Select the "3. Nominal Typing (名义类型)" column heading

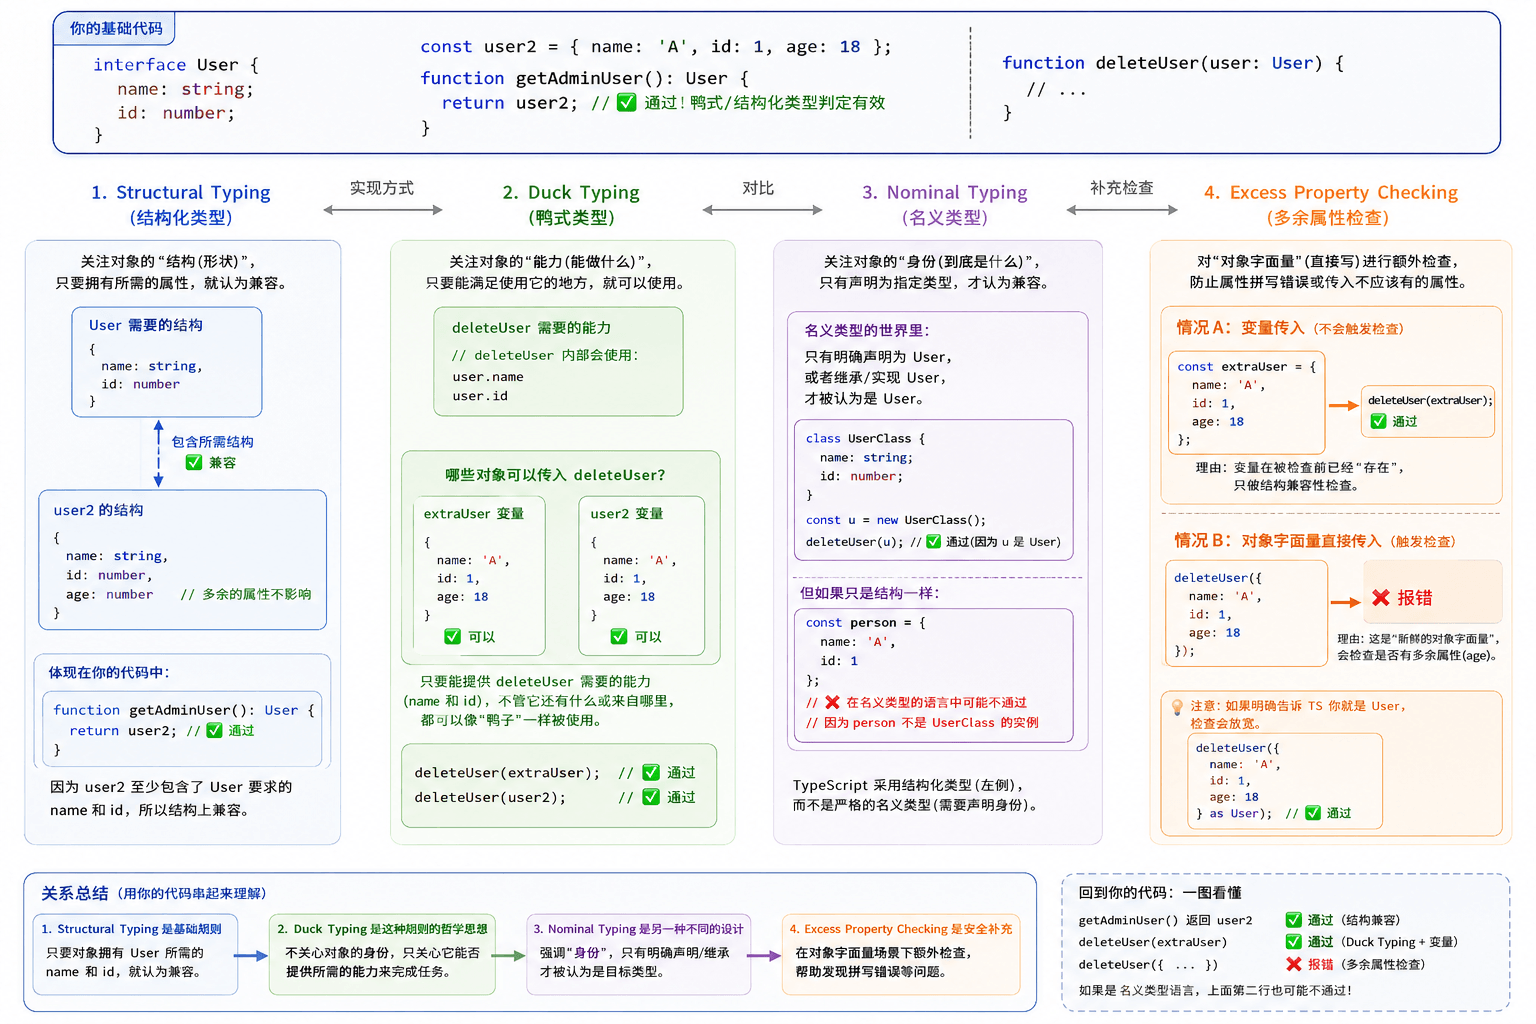[945, 204]
